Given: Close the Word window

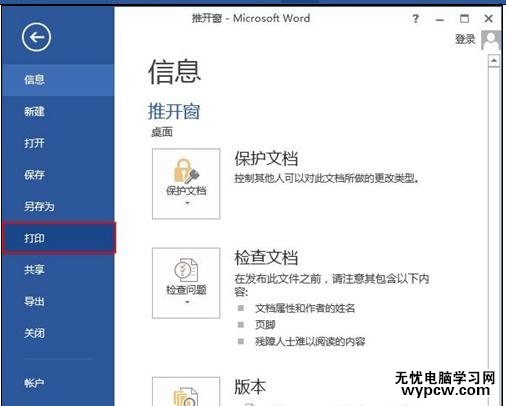Looking at the screenshot, I should point(489,19).
